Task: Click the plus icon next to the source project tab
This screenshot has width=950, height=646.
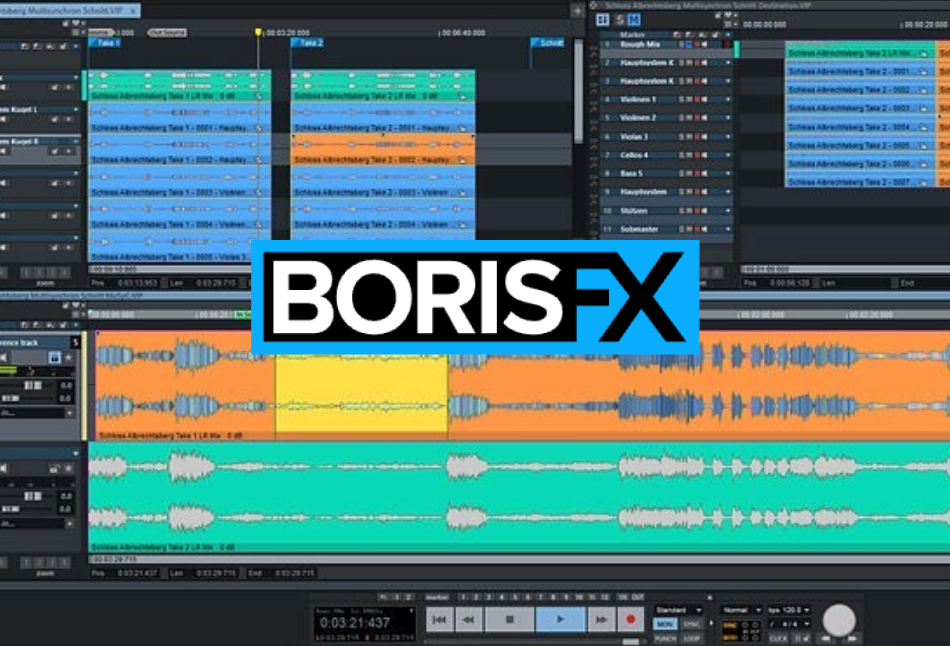Action: coord(577,10)
